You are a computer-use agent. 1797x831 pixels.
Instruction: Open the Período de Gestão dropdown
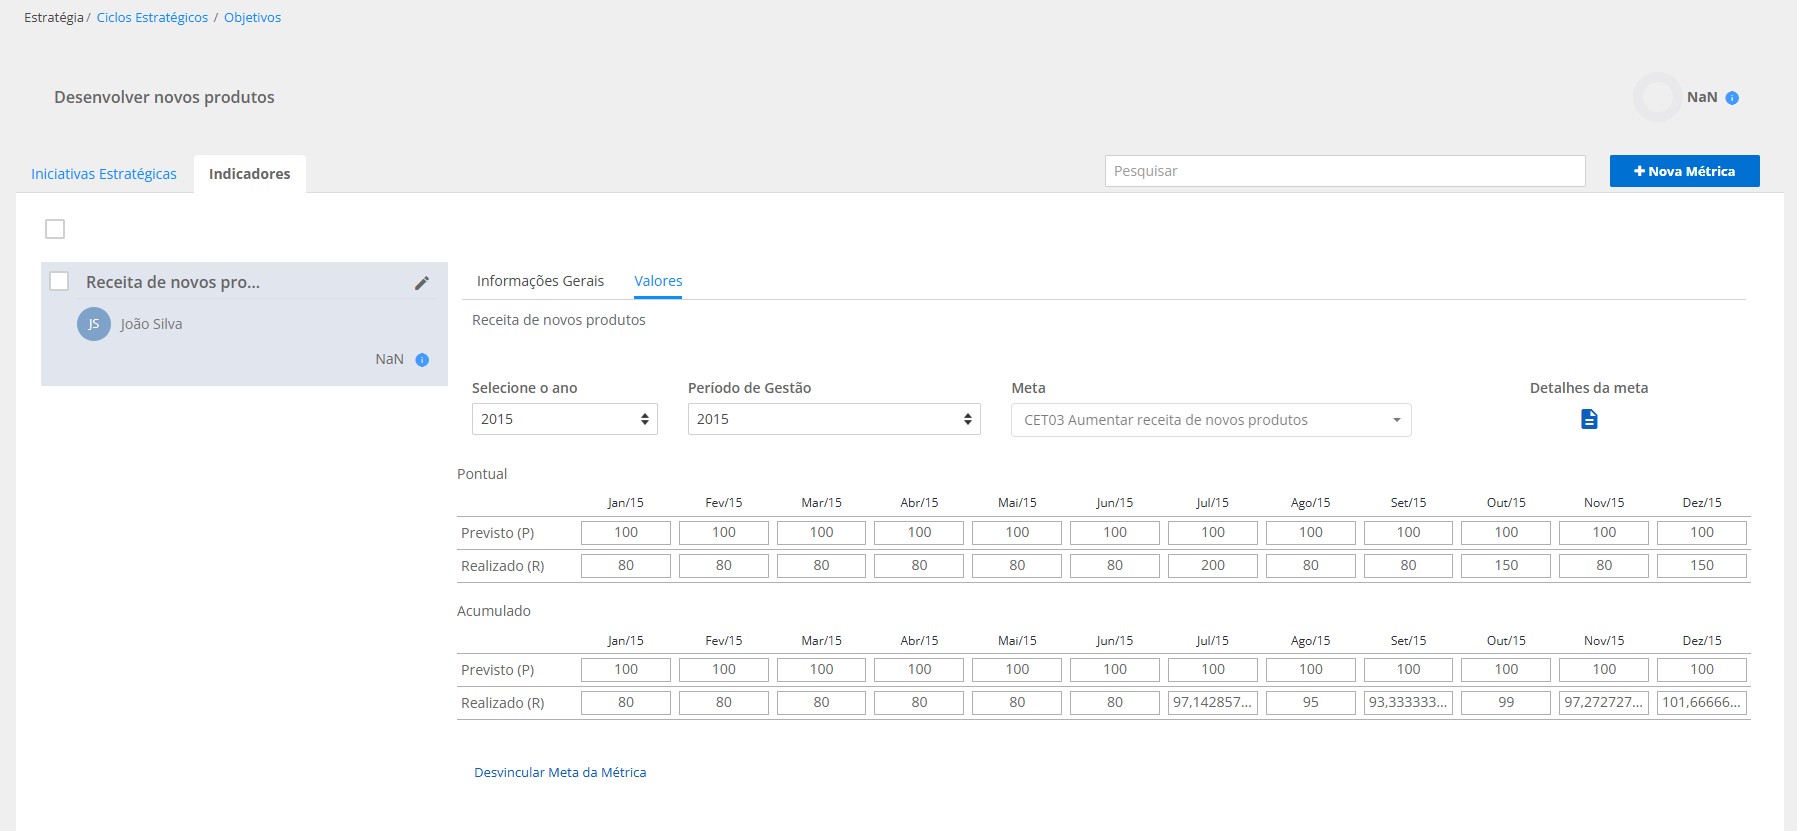pos(833,419)
